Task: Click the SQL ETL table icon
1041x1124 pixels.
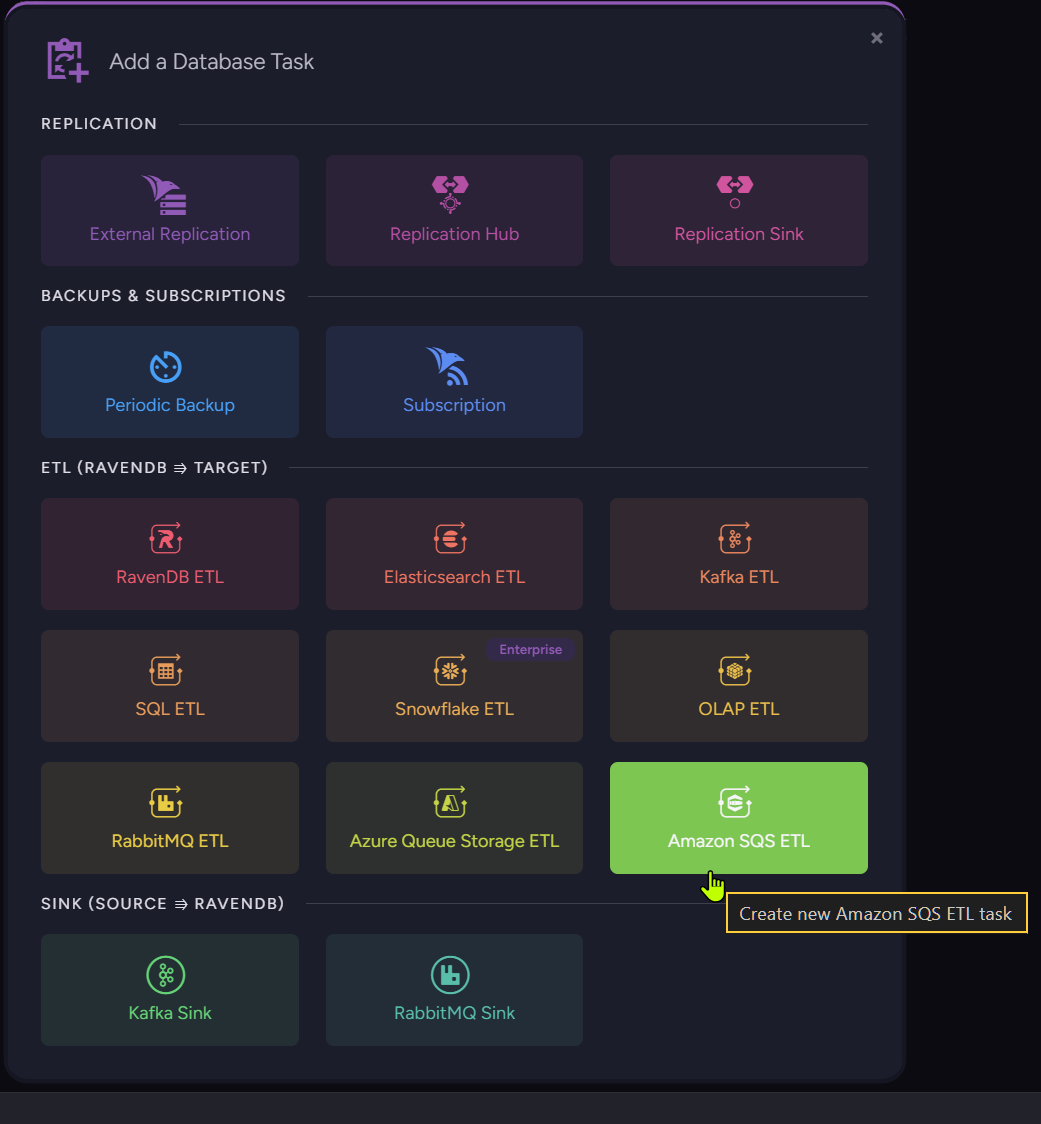Action: pyautogui.click(x=166, y=670)
